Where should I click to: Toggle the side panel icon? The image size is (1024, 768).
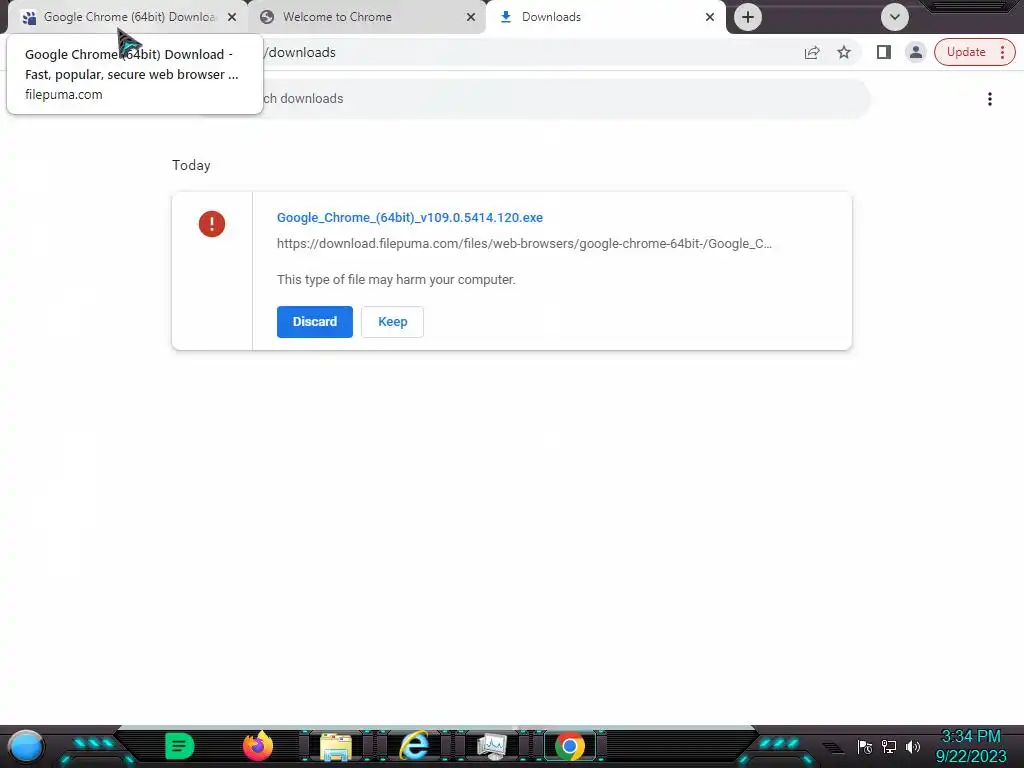[x=884, y=52]
